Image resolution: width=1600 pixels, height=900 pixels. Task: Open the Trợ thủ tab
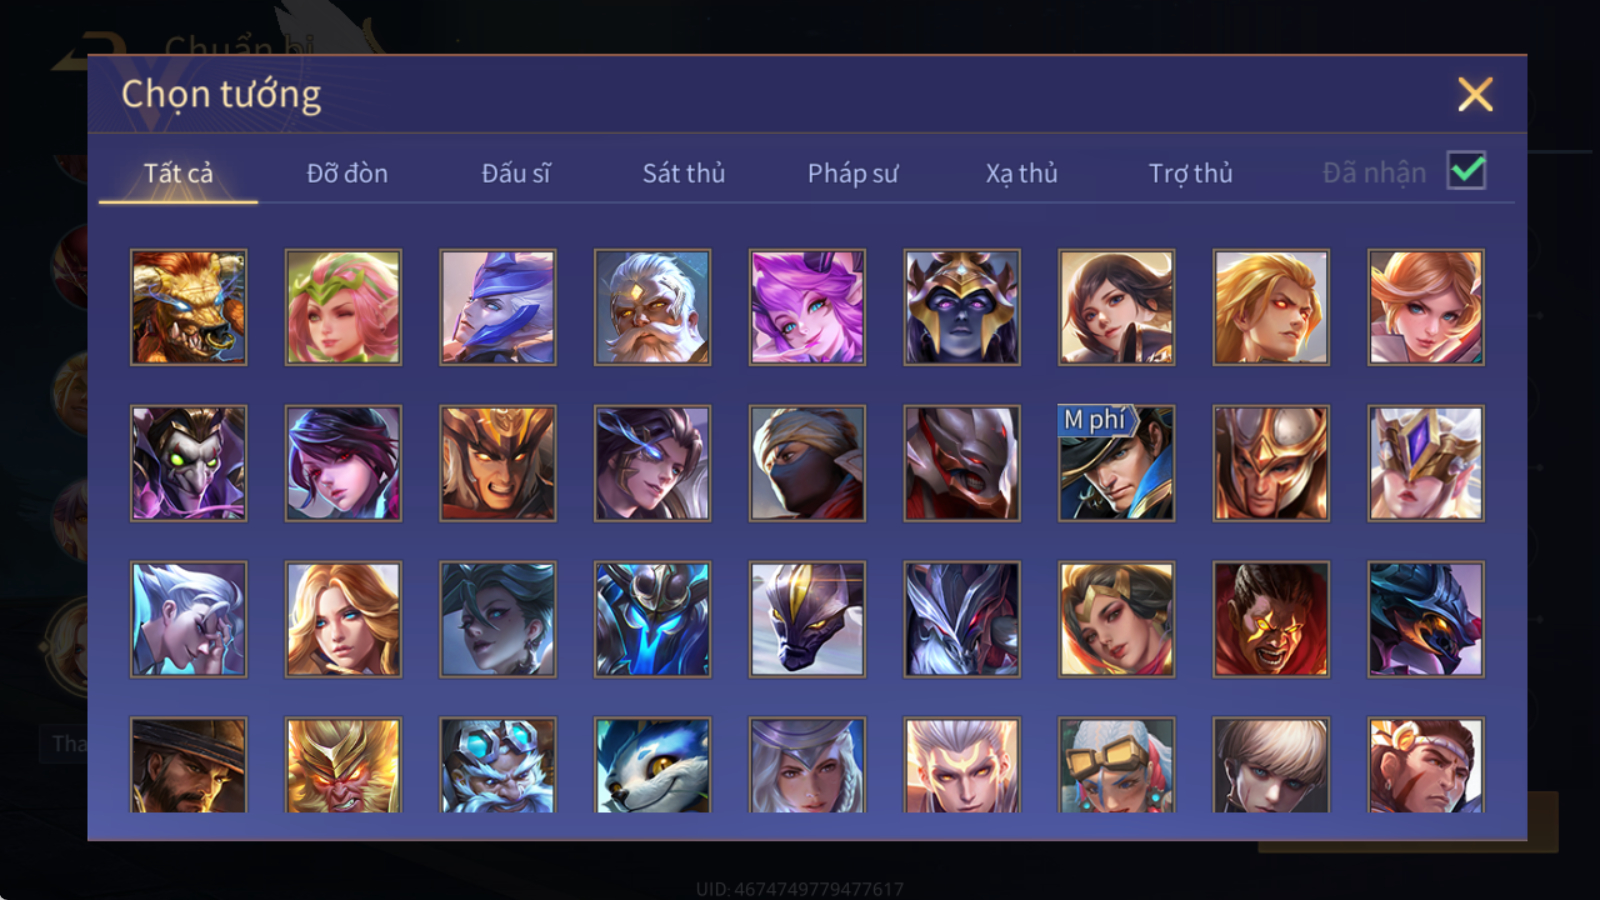coord(1190,173)
